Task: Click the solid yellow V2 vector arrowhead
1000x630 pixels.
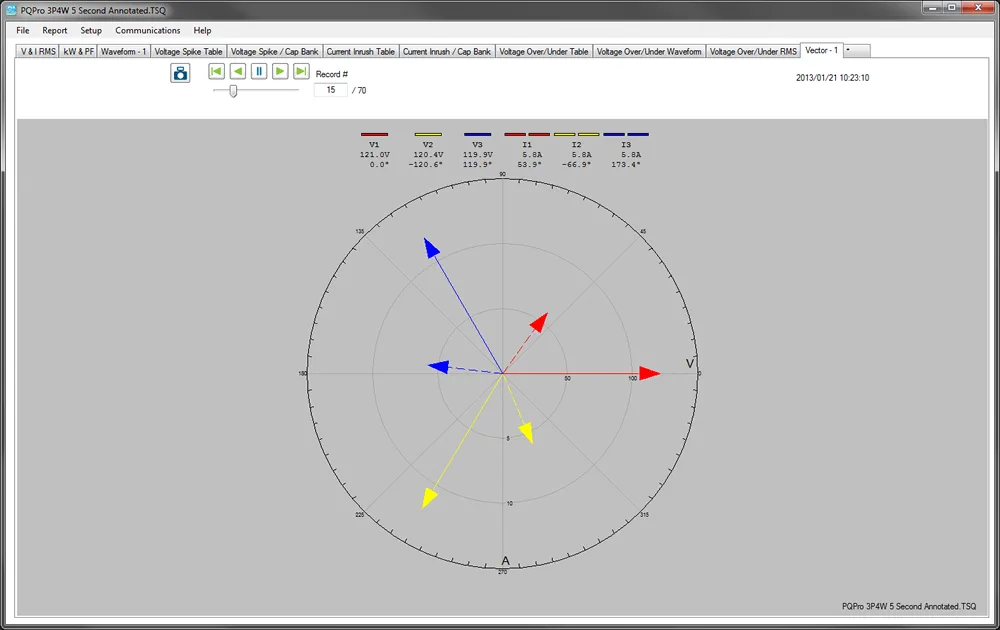Action: point(429,498)
